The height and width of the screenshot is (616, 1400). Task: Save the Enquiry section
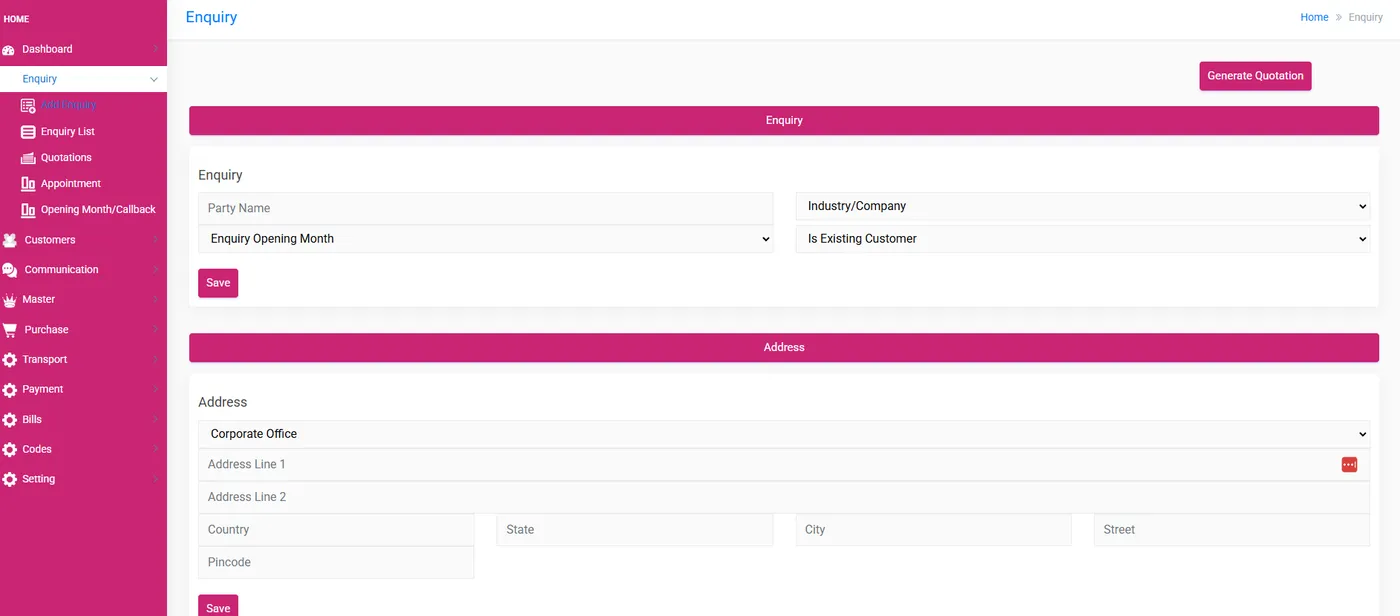tap(218, 283)
